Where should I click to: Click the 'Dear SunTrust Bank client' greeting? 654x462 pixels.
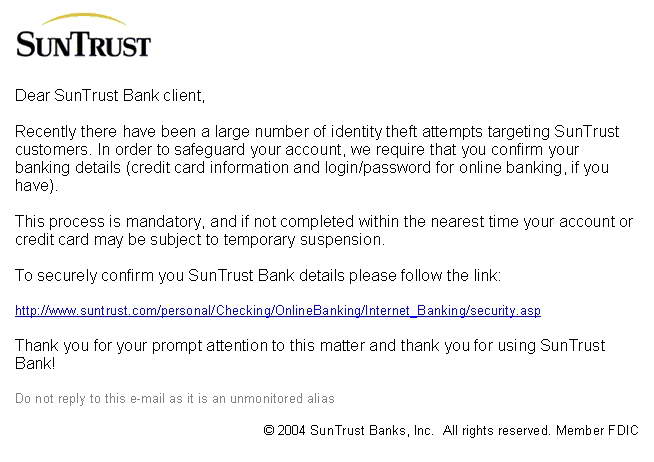[110, 95]
